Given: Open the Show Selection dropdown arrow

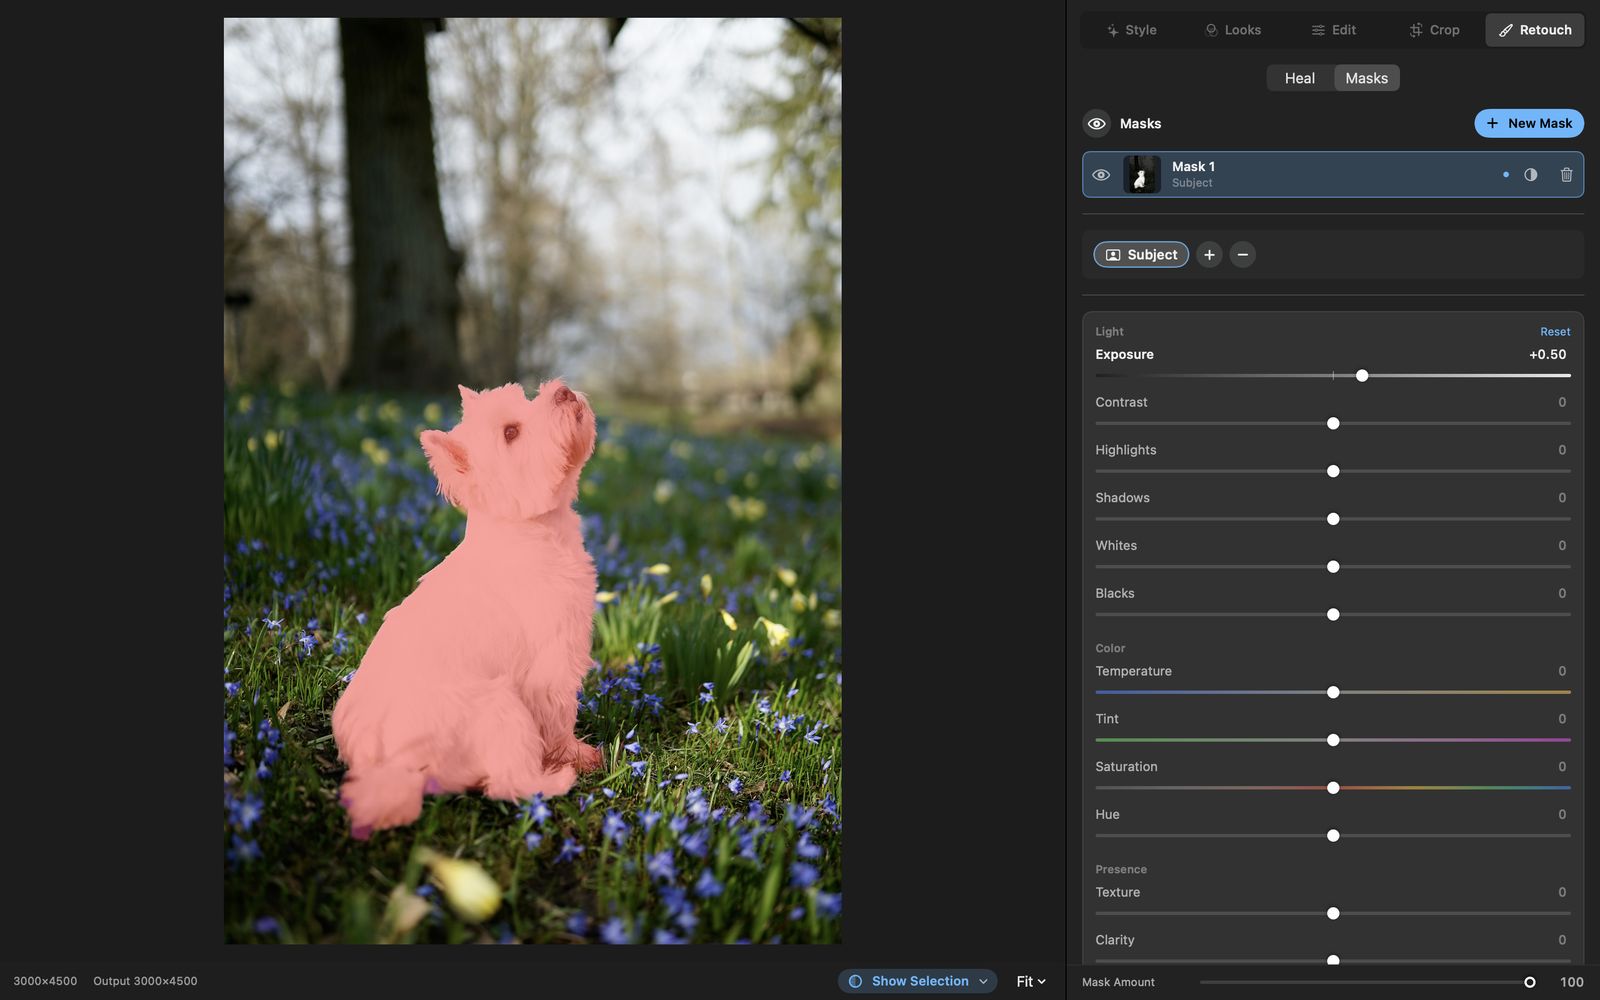Looking at the screenshot, I should pyautogui.click(x=983, y=981).
